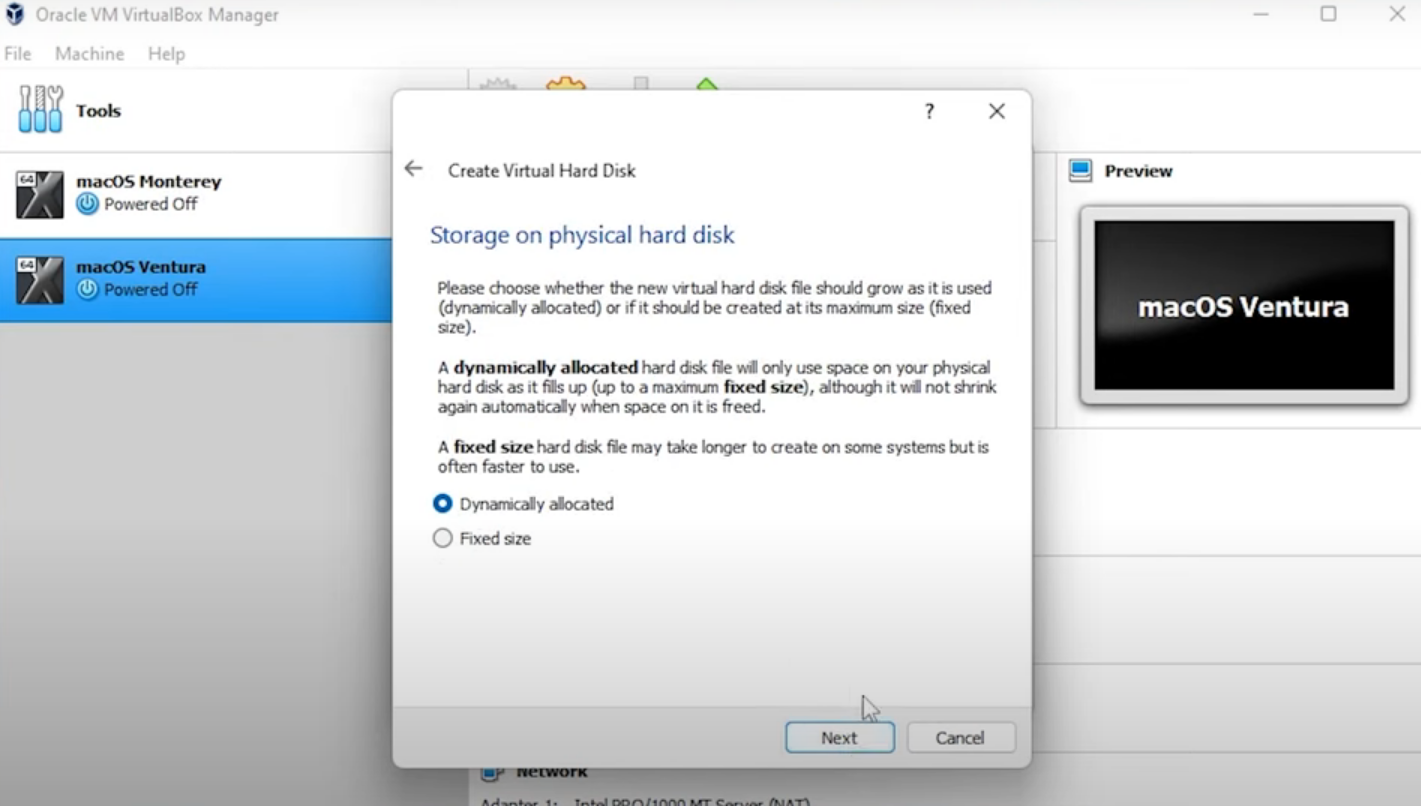Click the macOS Monterey VM icon
This screenshot has width=1421, height=806.
tap(40, 195)
